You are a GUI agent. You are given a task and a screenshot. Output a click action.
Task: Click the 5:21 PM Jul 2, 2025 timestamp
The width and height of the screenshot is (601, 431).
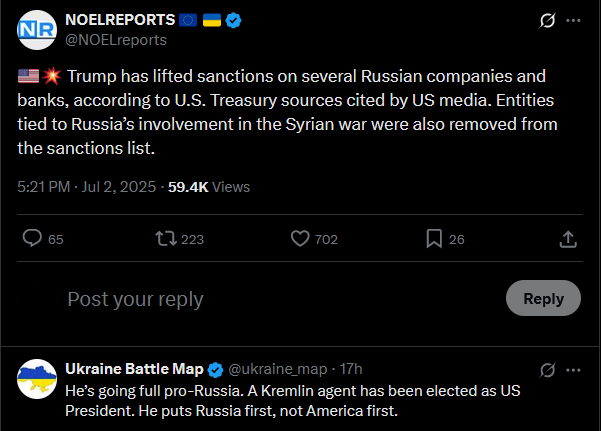click(87, 187)
